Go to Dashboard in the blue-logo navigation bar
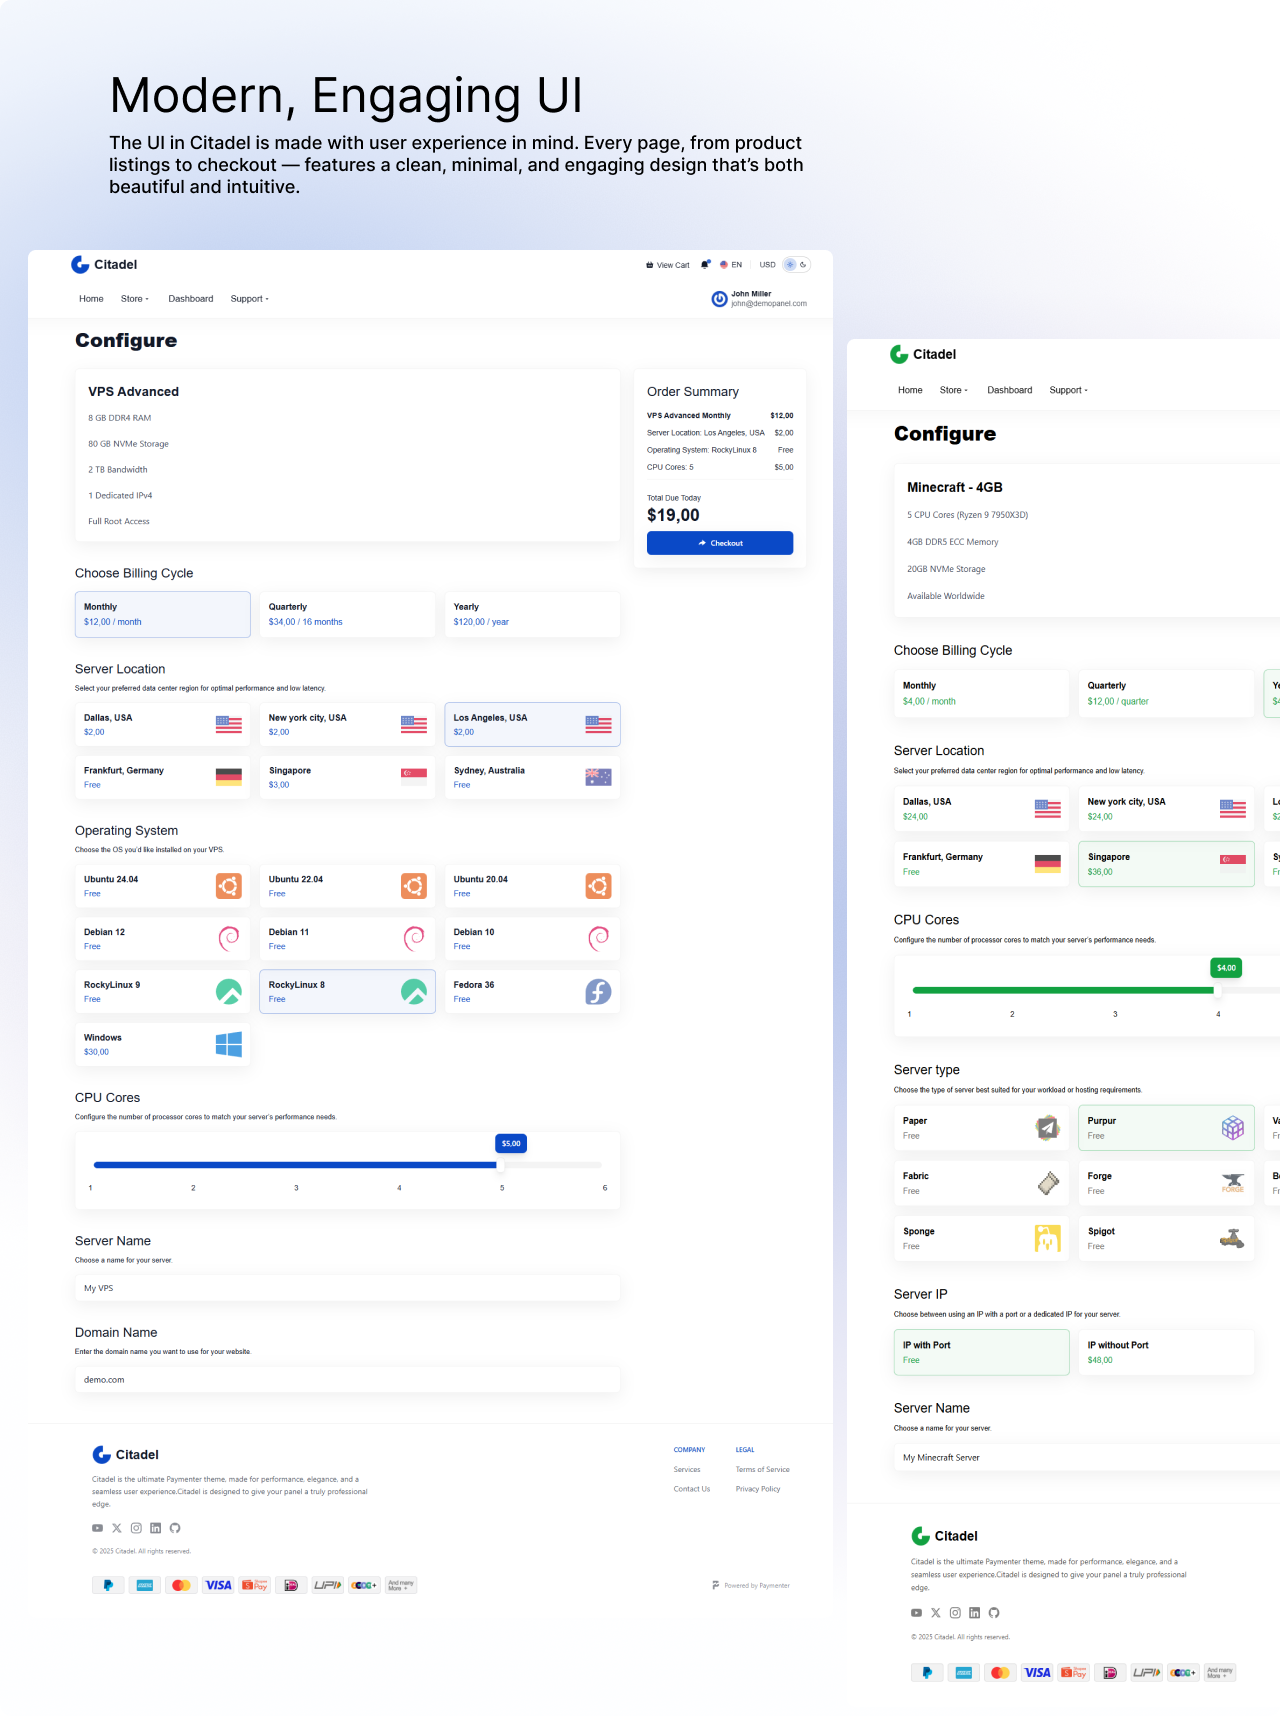Viewport: 1280px width, 1716px height. (x=190, y=299)
